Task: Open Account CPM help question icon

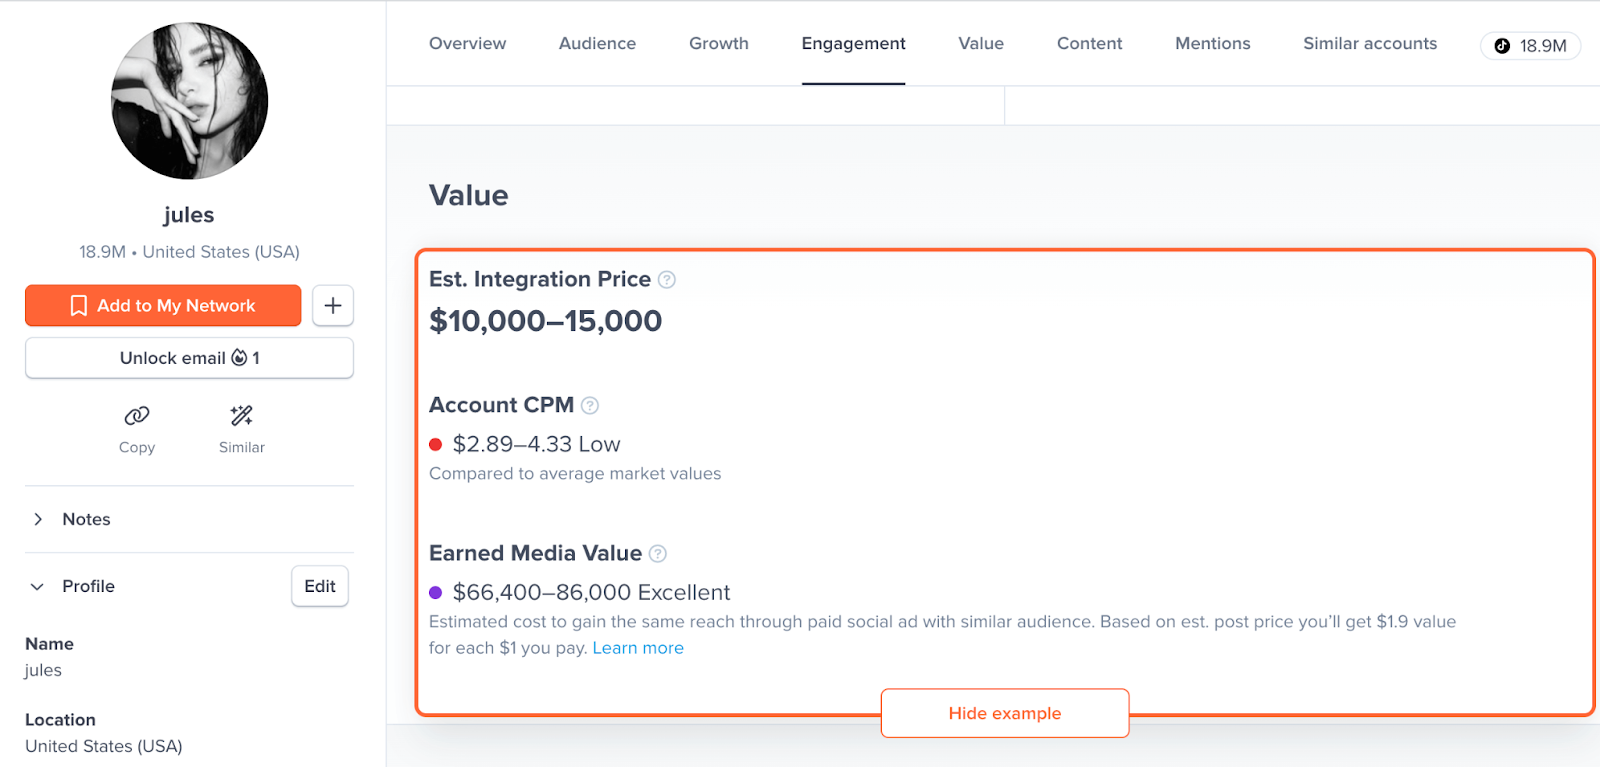Action: (x=590, y=406)
